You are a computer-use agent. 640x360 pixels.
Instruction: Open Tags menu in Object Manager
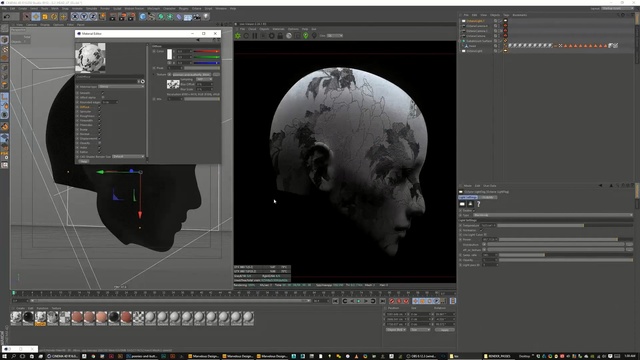[x=506, y=15]
